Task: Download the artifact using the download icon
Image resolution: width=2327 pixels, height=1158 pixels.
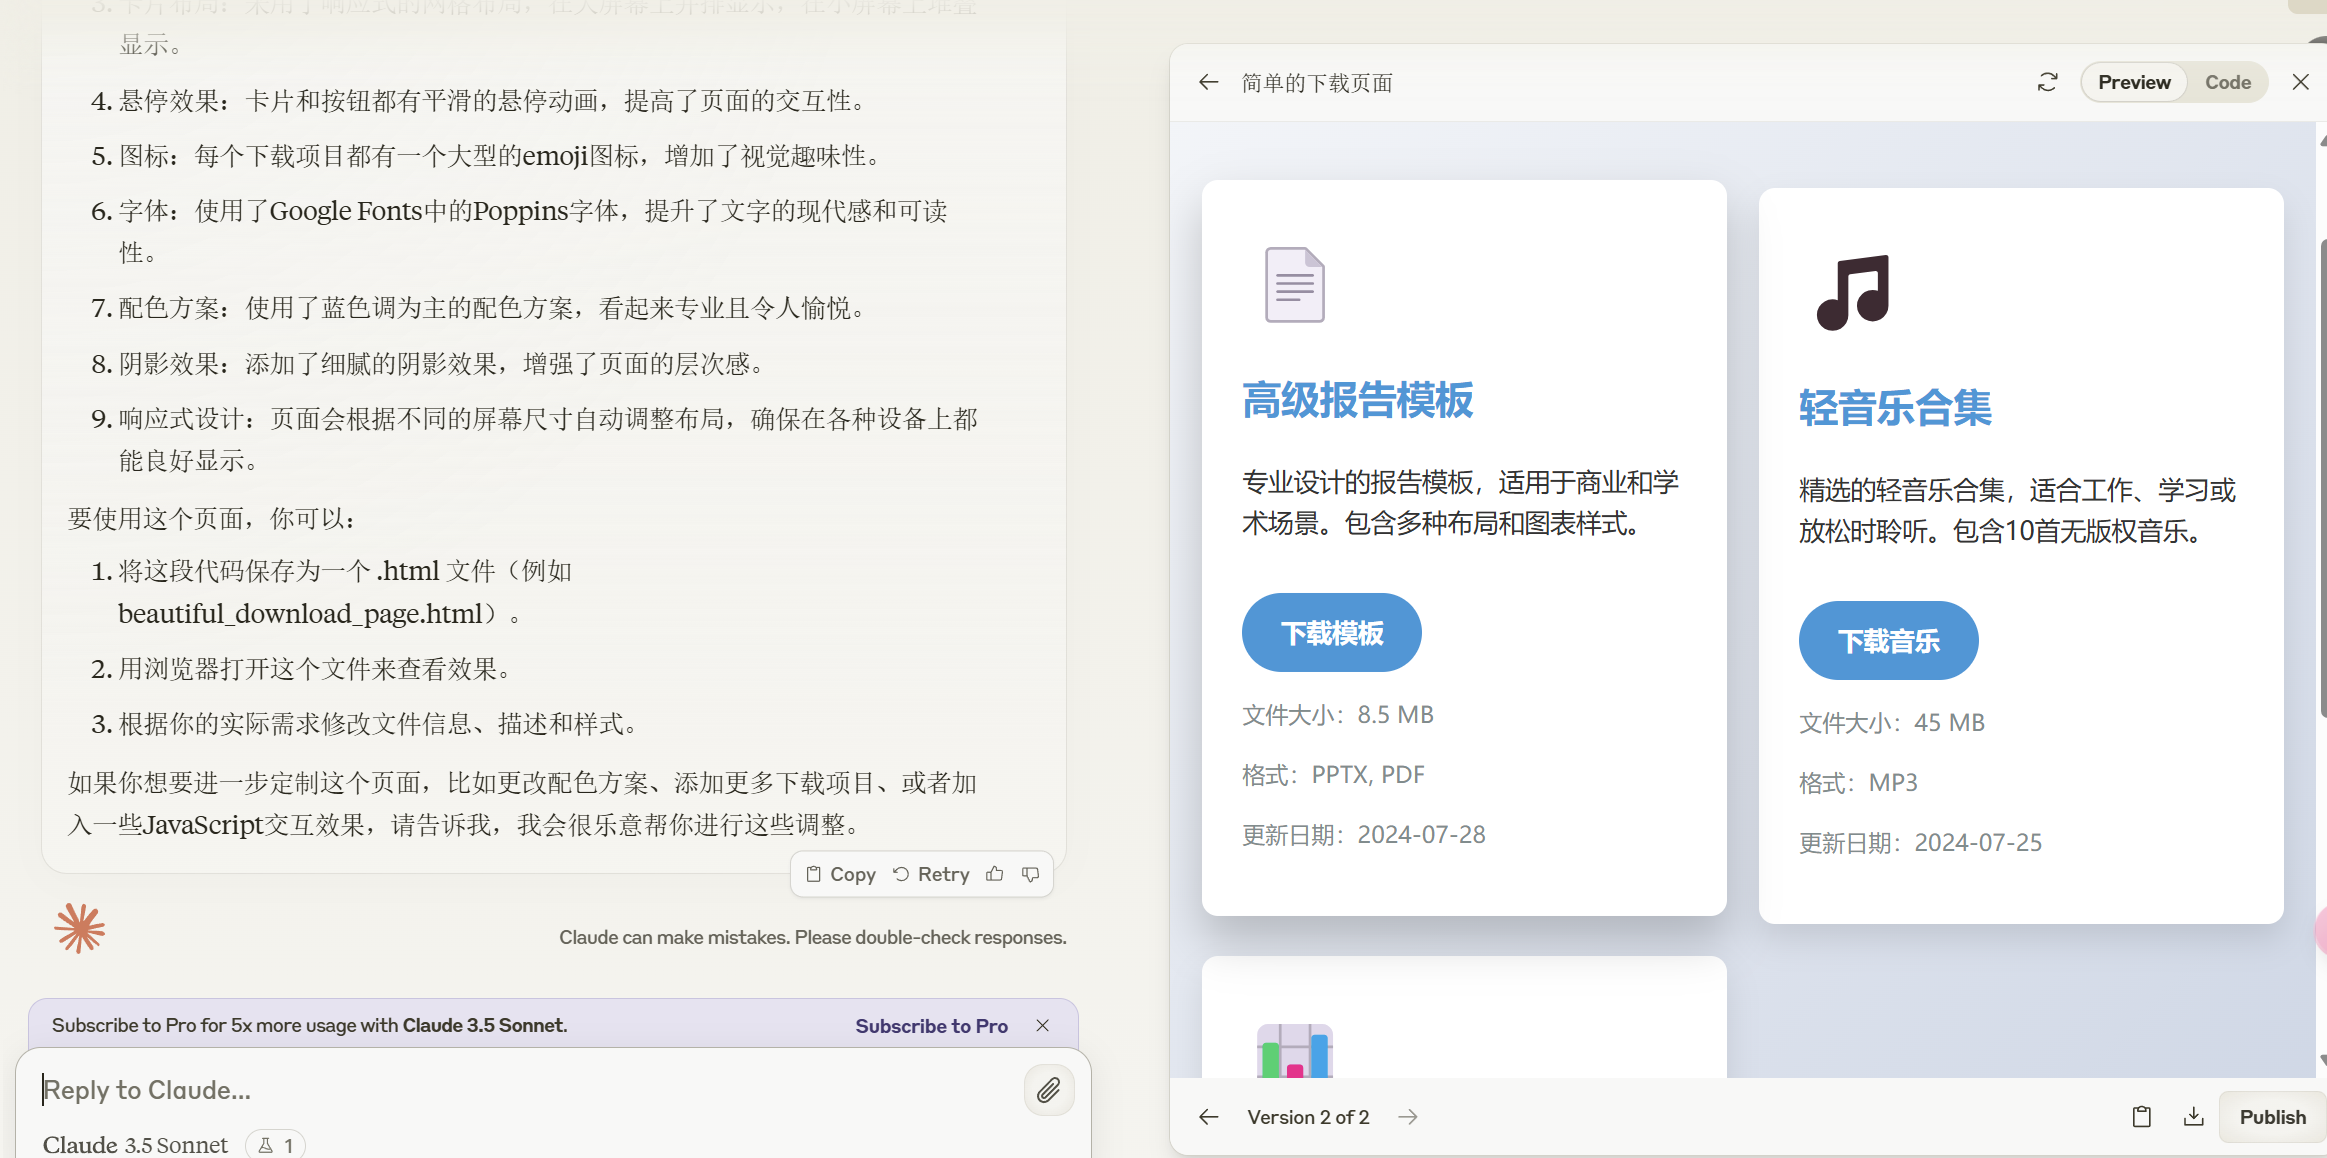Action: tap(2193, 1117)
